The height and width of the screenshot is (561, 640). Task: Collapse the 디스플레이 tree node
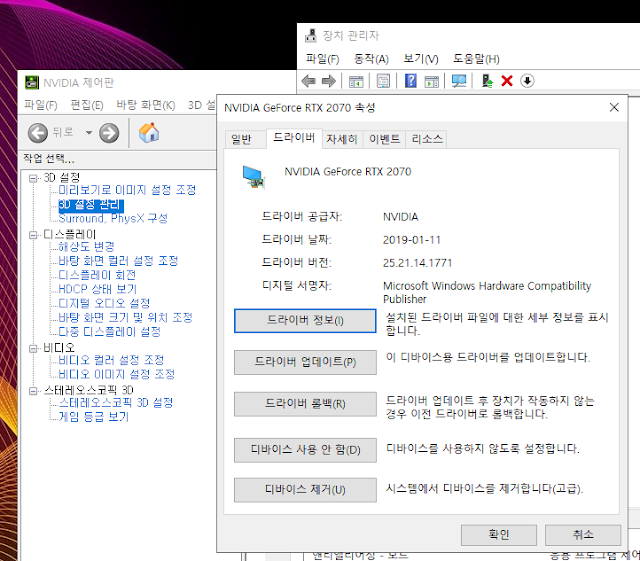click(33, 235)
